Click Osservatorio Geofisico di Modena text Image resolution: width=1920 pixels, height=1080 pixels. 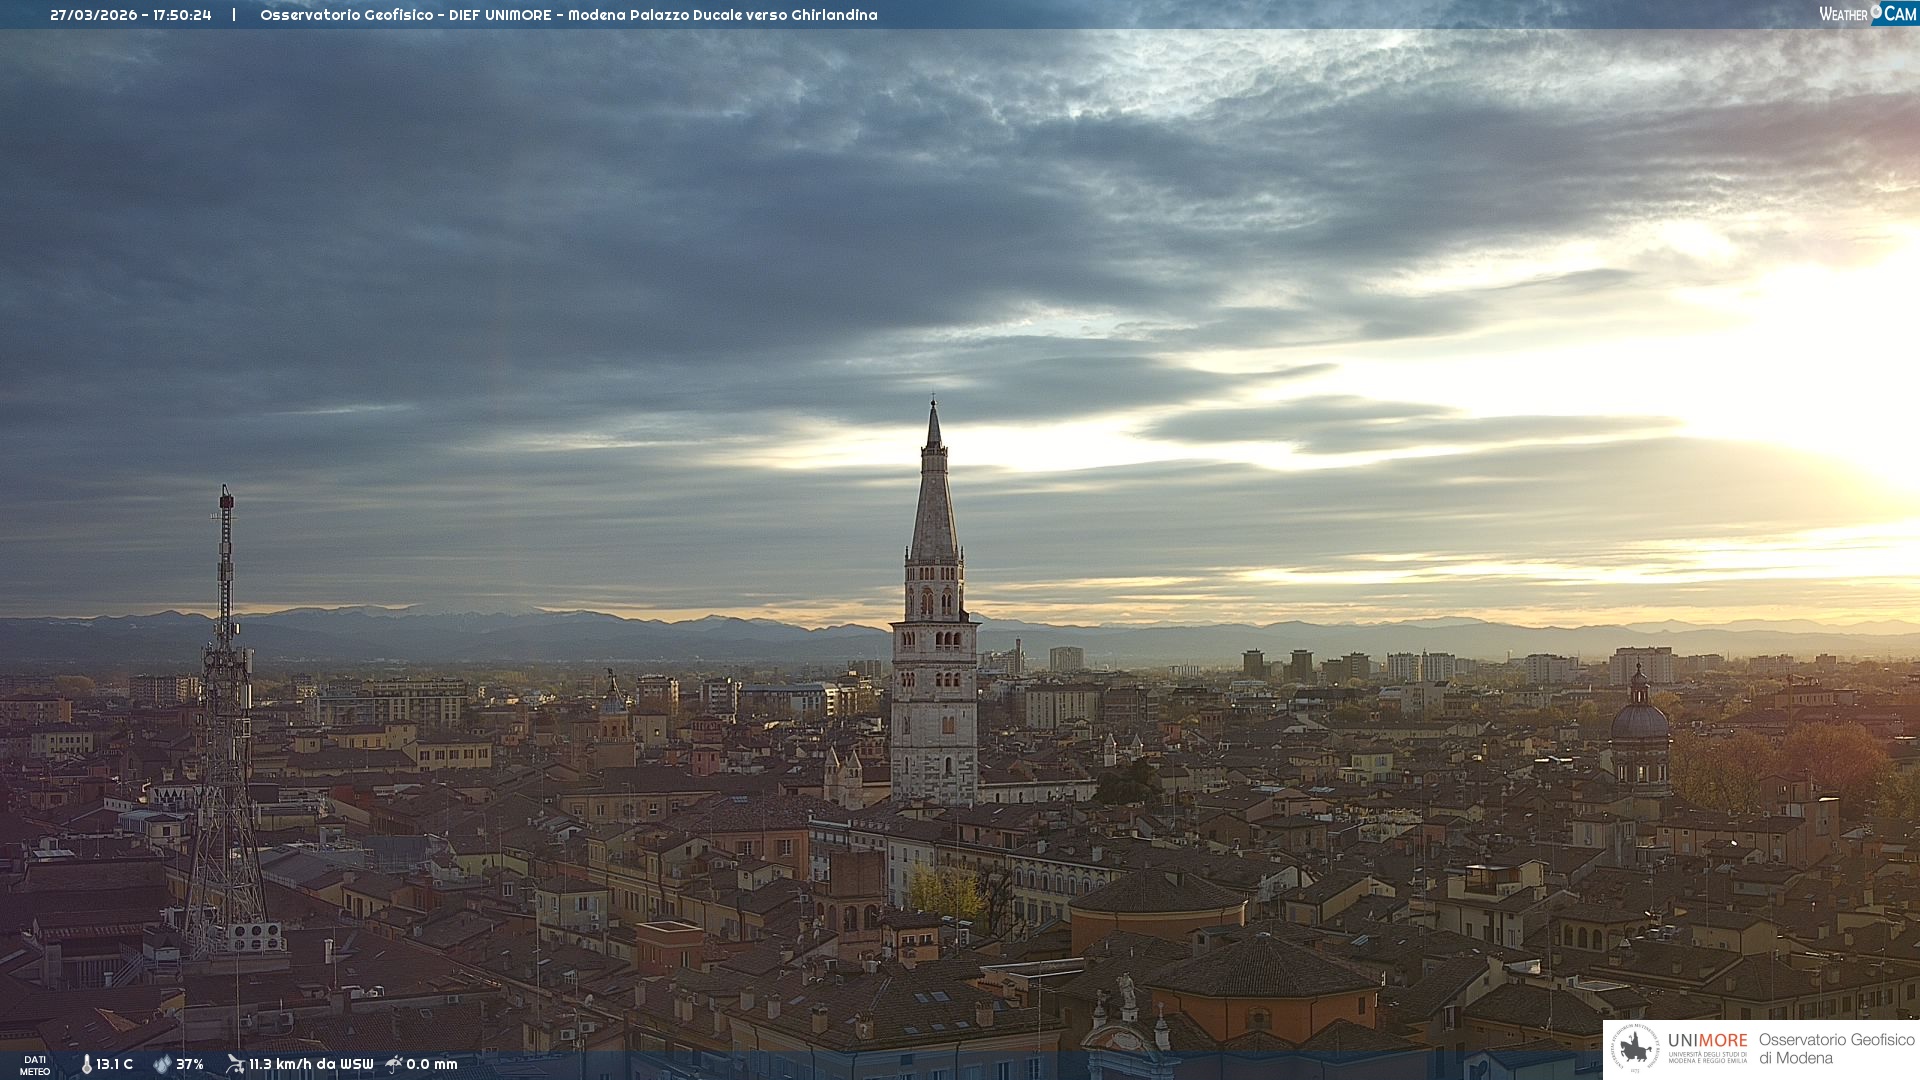click(1835, 1049)
